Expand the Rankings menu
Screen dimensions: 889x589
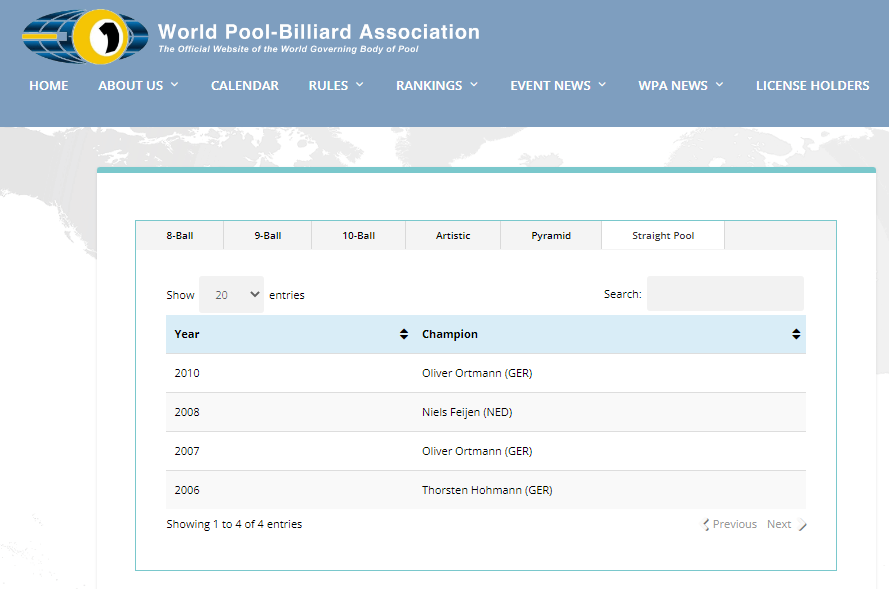point(437,86)
